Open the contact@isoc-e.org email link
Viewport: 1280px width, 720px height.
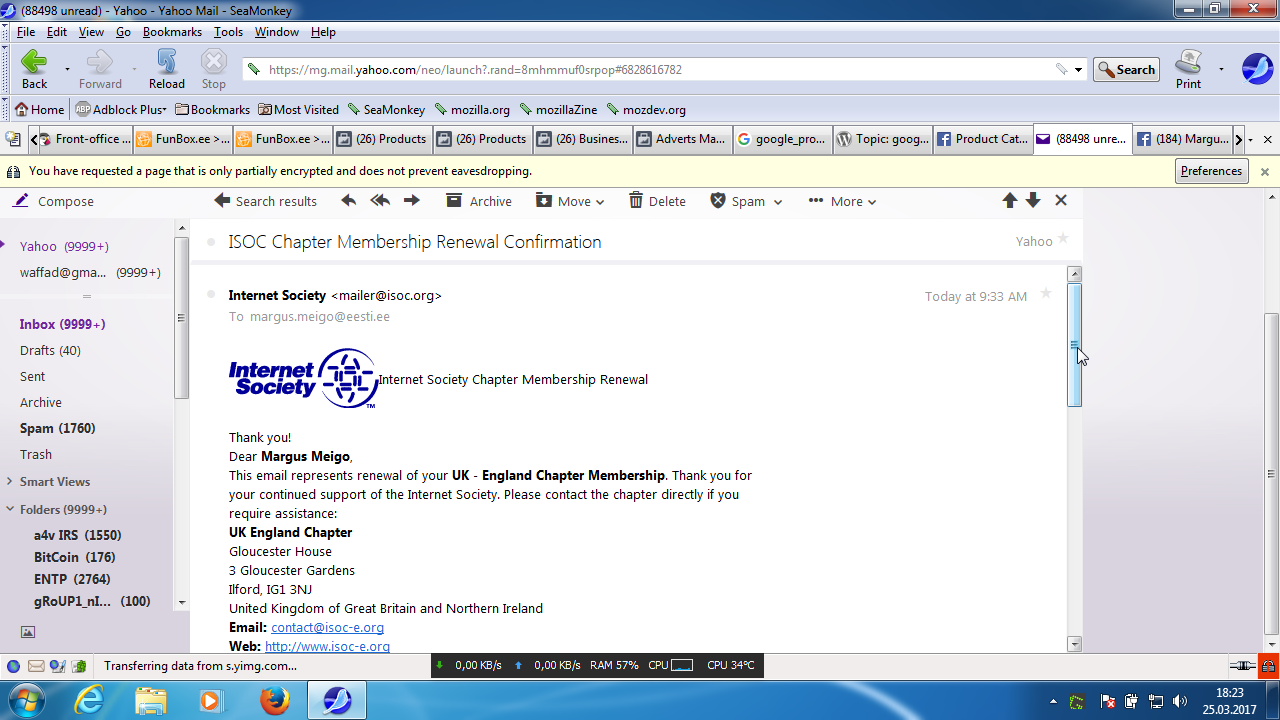coord(327,628)
